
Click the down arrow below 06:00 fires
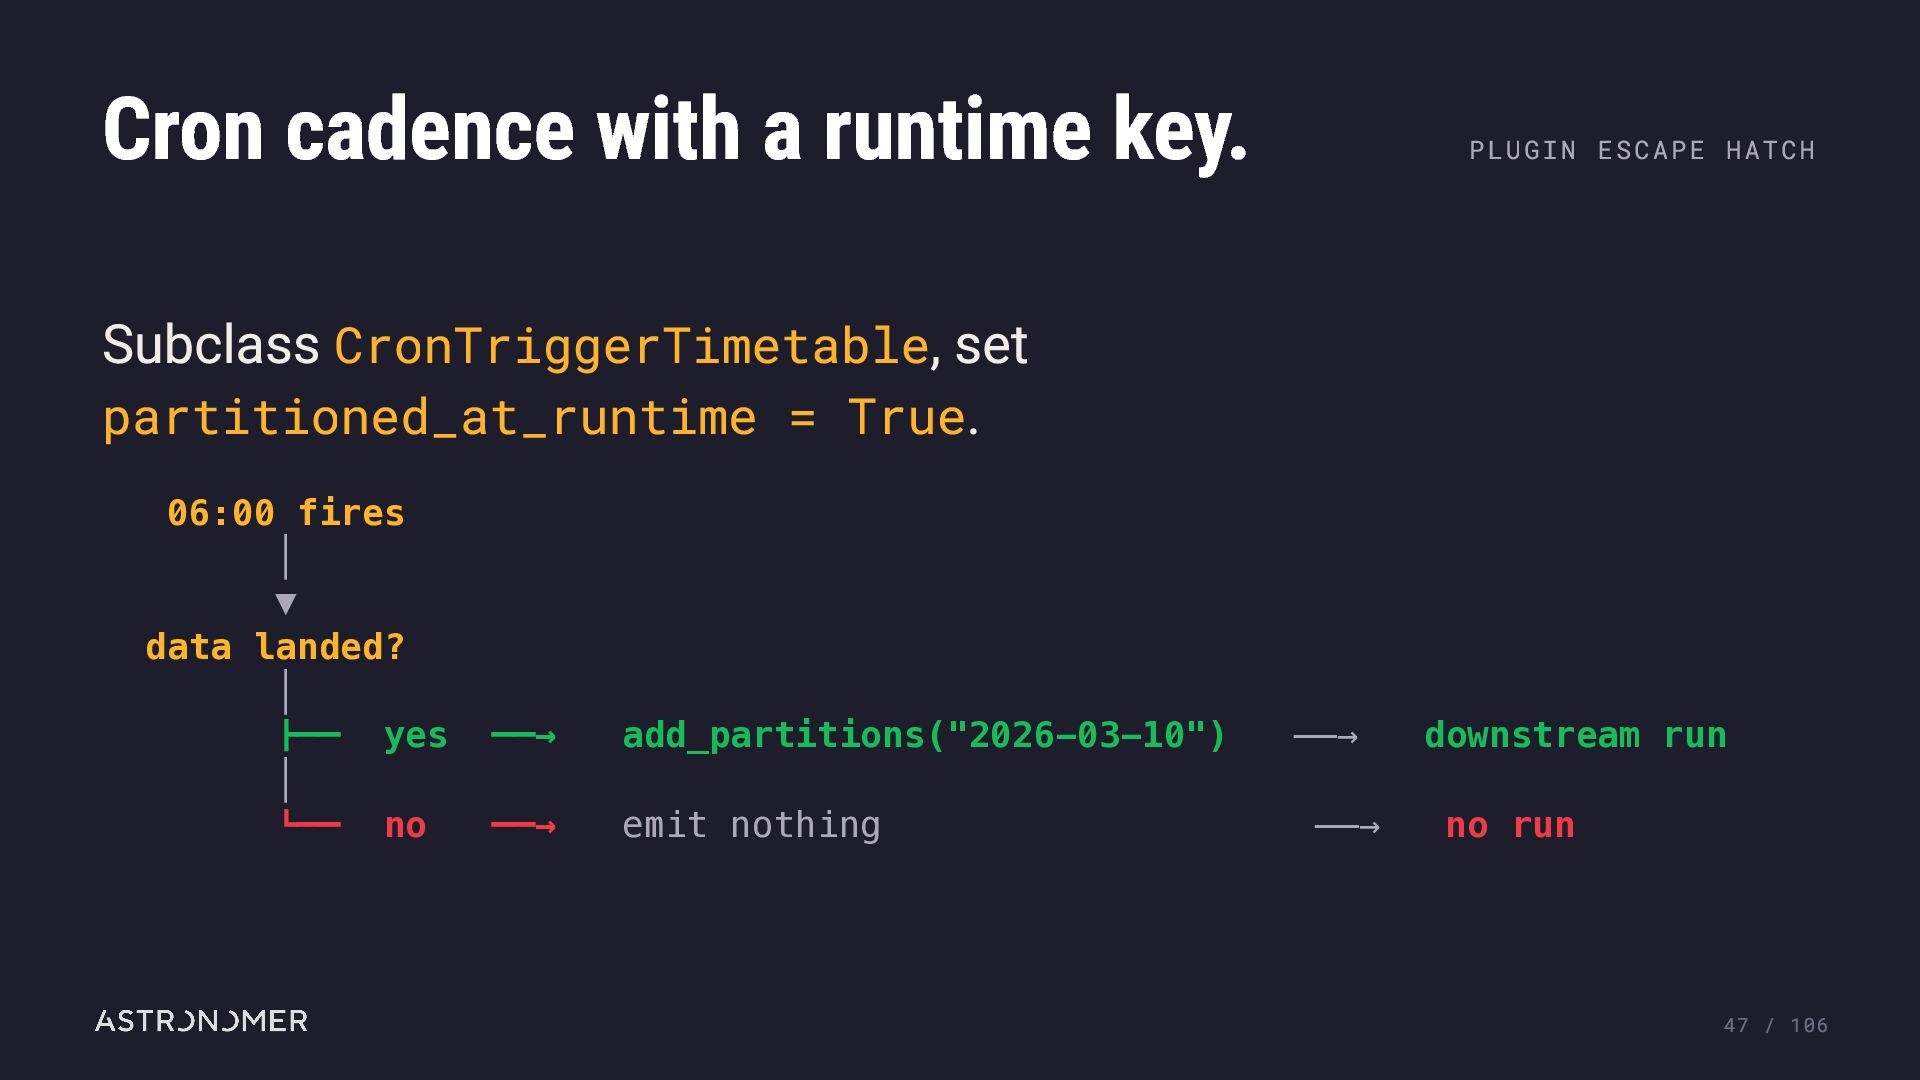point(286,603)
